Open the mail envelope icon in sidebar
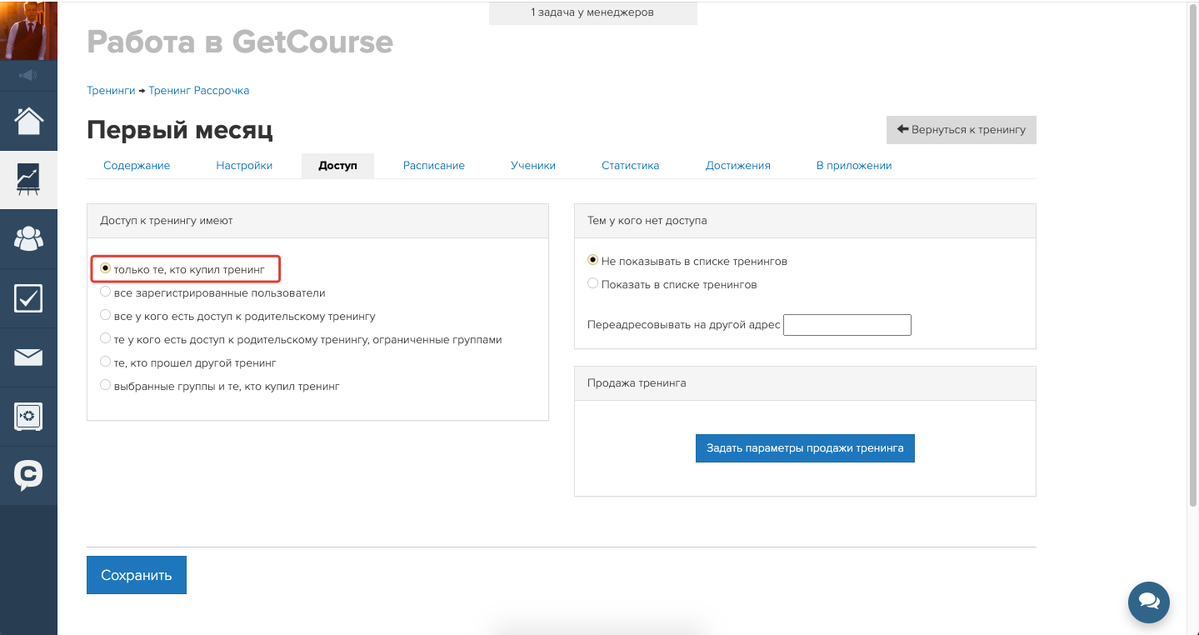 click(x=28, y=357)
